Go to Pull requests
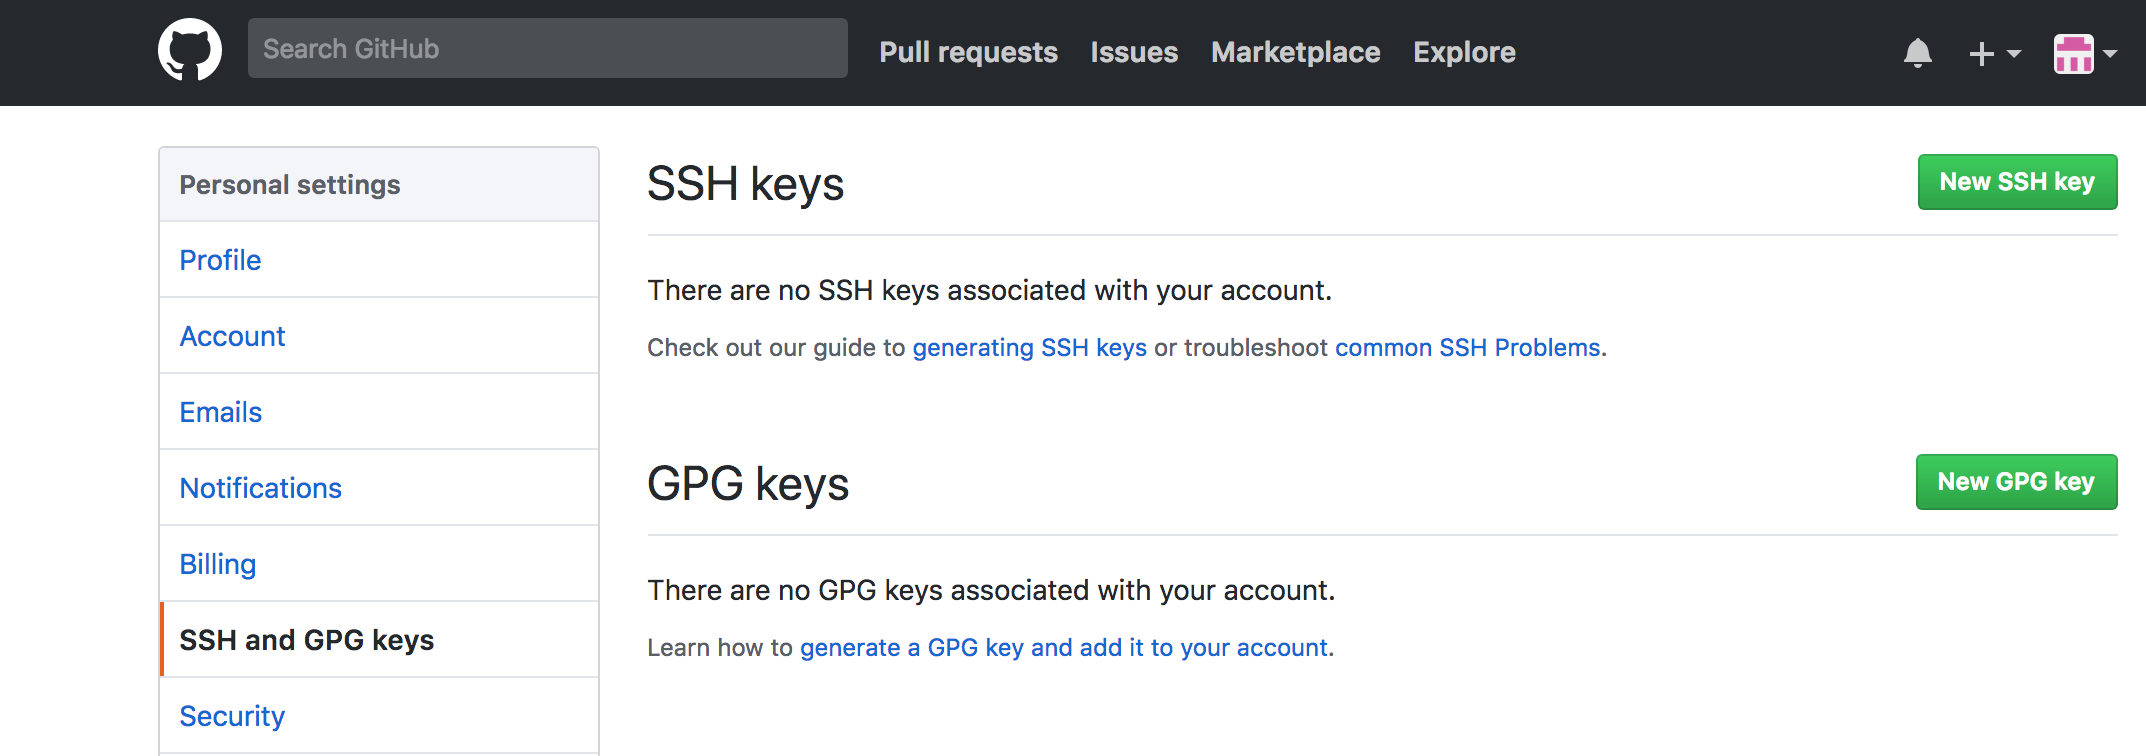Viewport: 2146px width, 756px height. (968, 52)
